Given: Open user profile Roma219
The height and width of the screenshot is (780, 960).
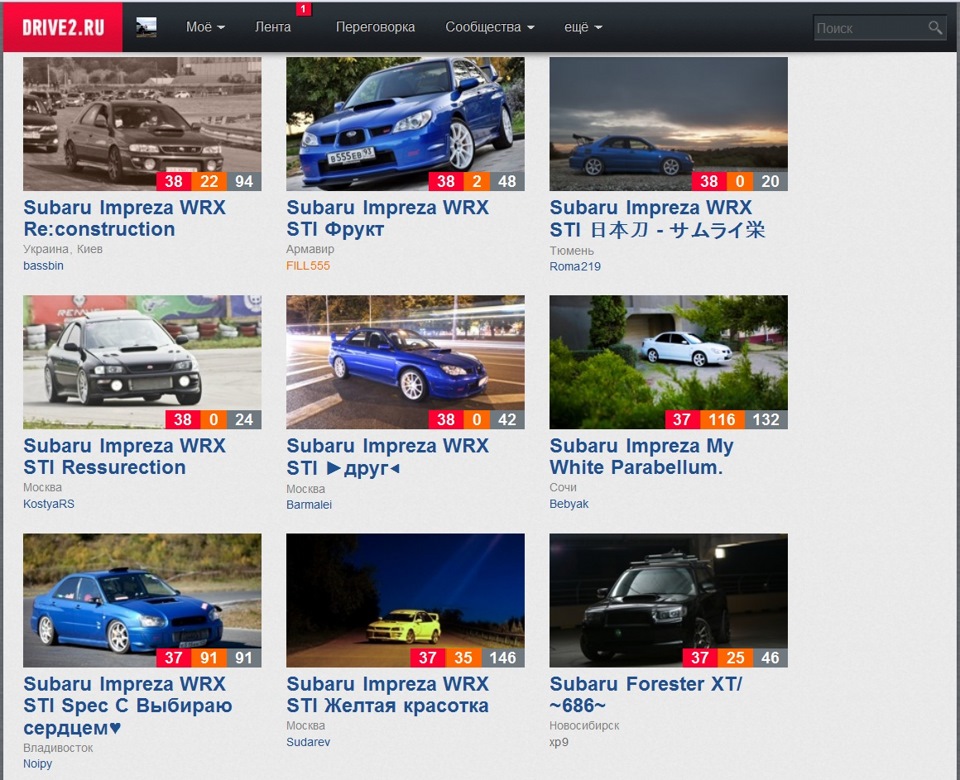Looking at the screenshot, I should (x=575, y=266).
